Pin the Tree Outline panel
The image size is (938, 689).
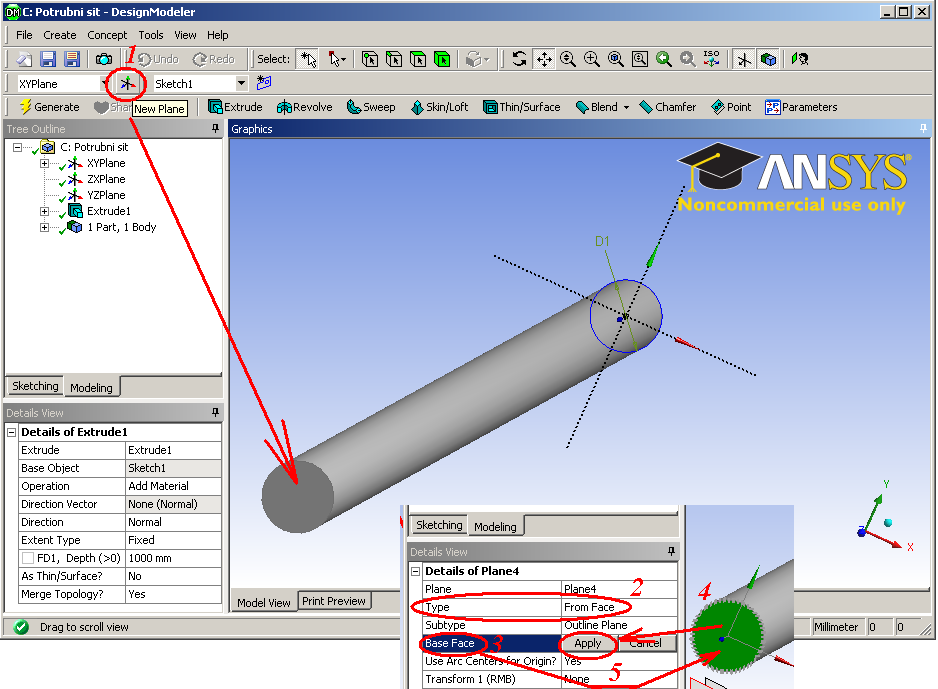click(215, 129)
